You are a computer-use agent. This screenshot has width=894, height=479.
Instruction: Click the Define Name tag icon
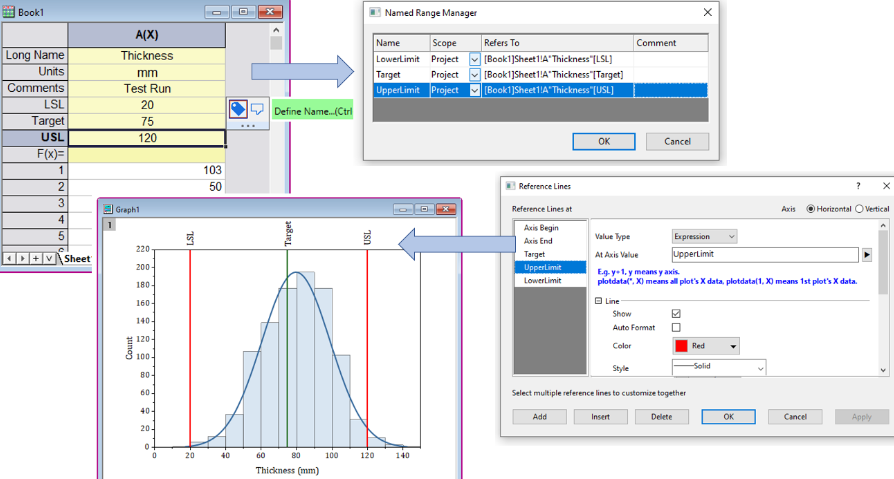click(239, 109)
